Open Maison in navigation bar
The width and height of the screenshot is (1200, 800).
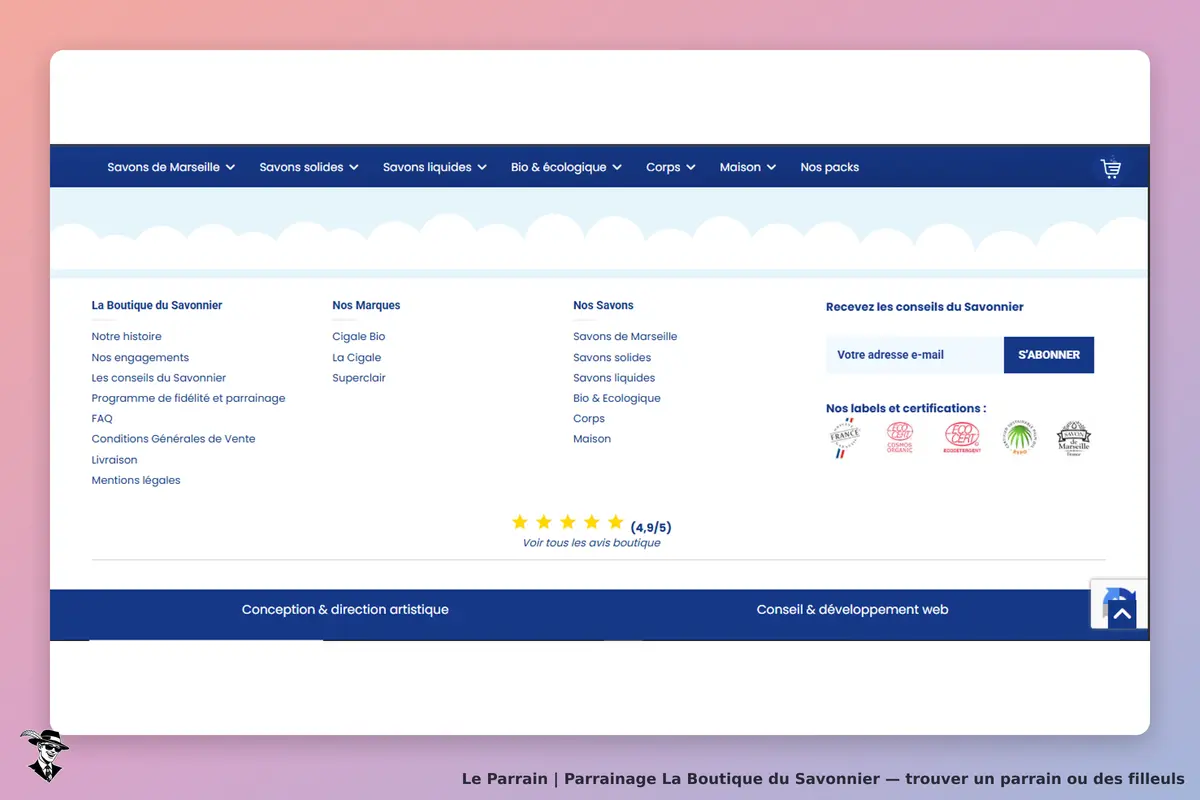click(x=740, y=167)
